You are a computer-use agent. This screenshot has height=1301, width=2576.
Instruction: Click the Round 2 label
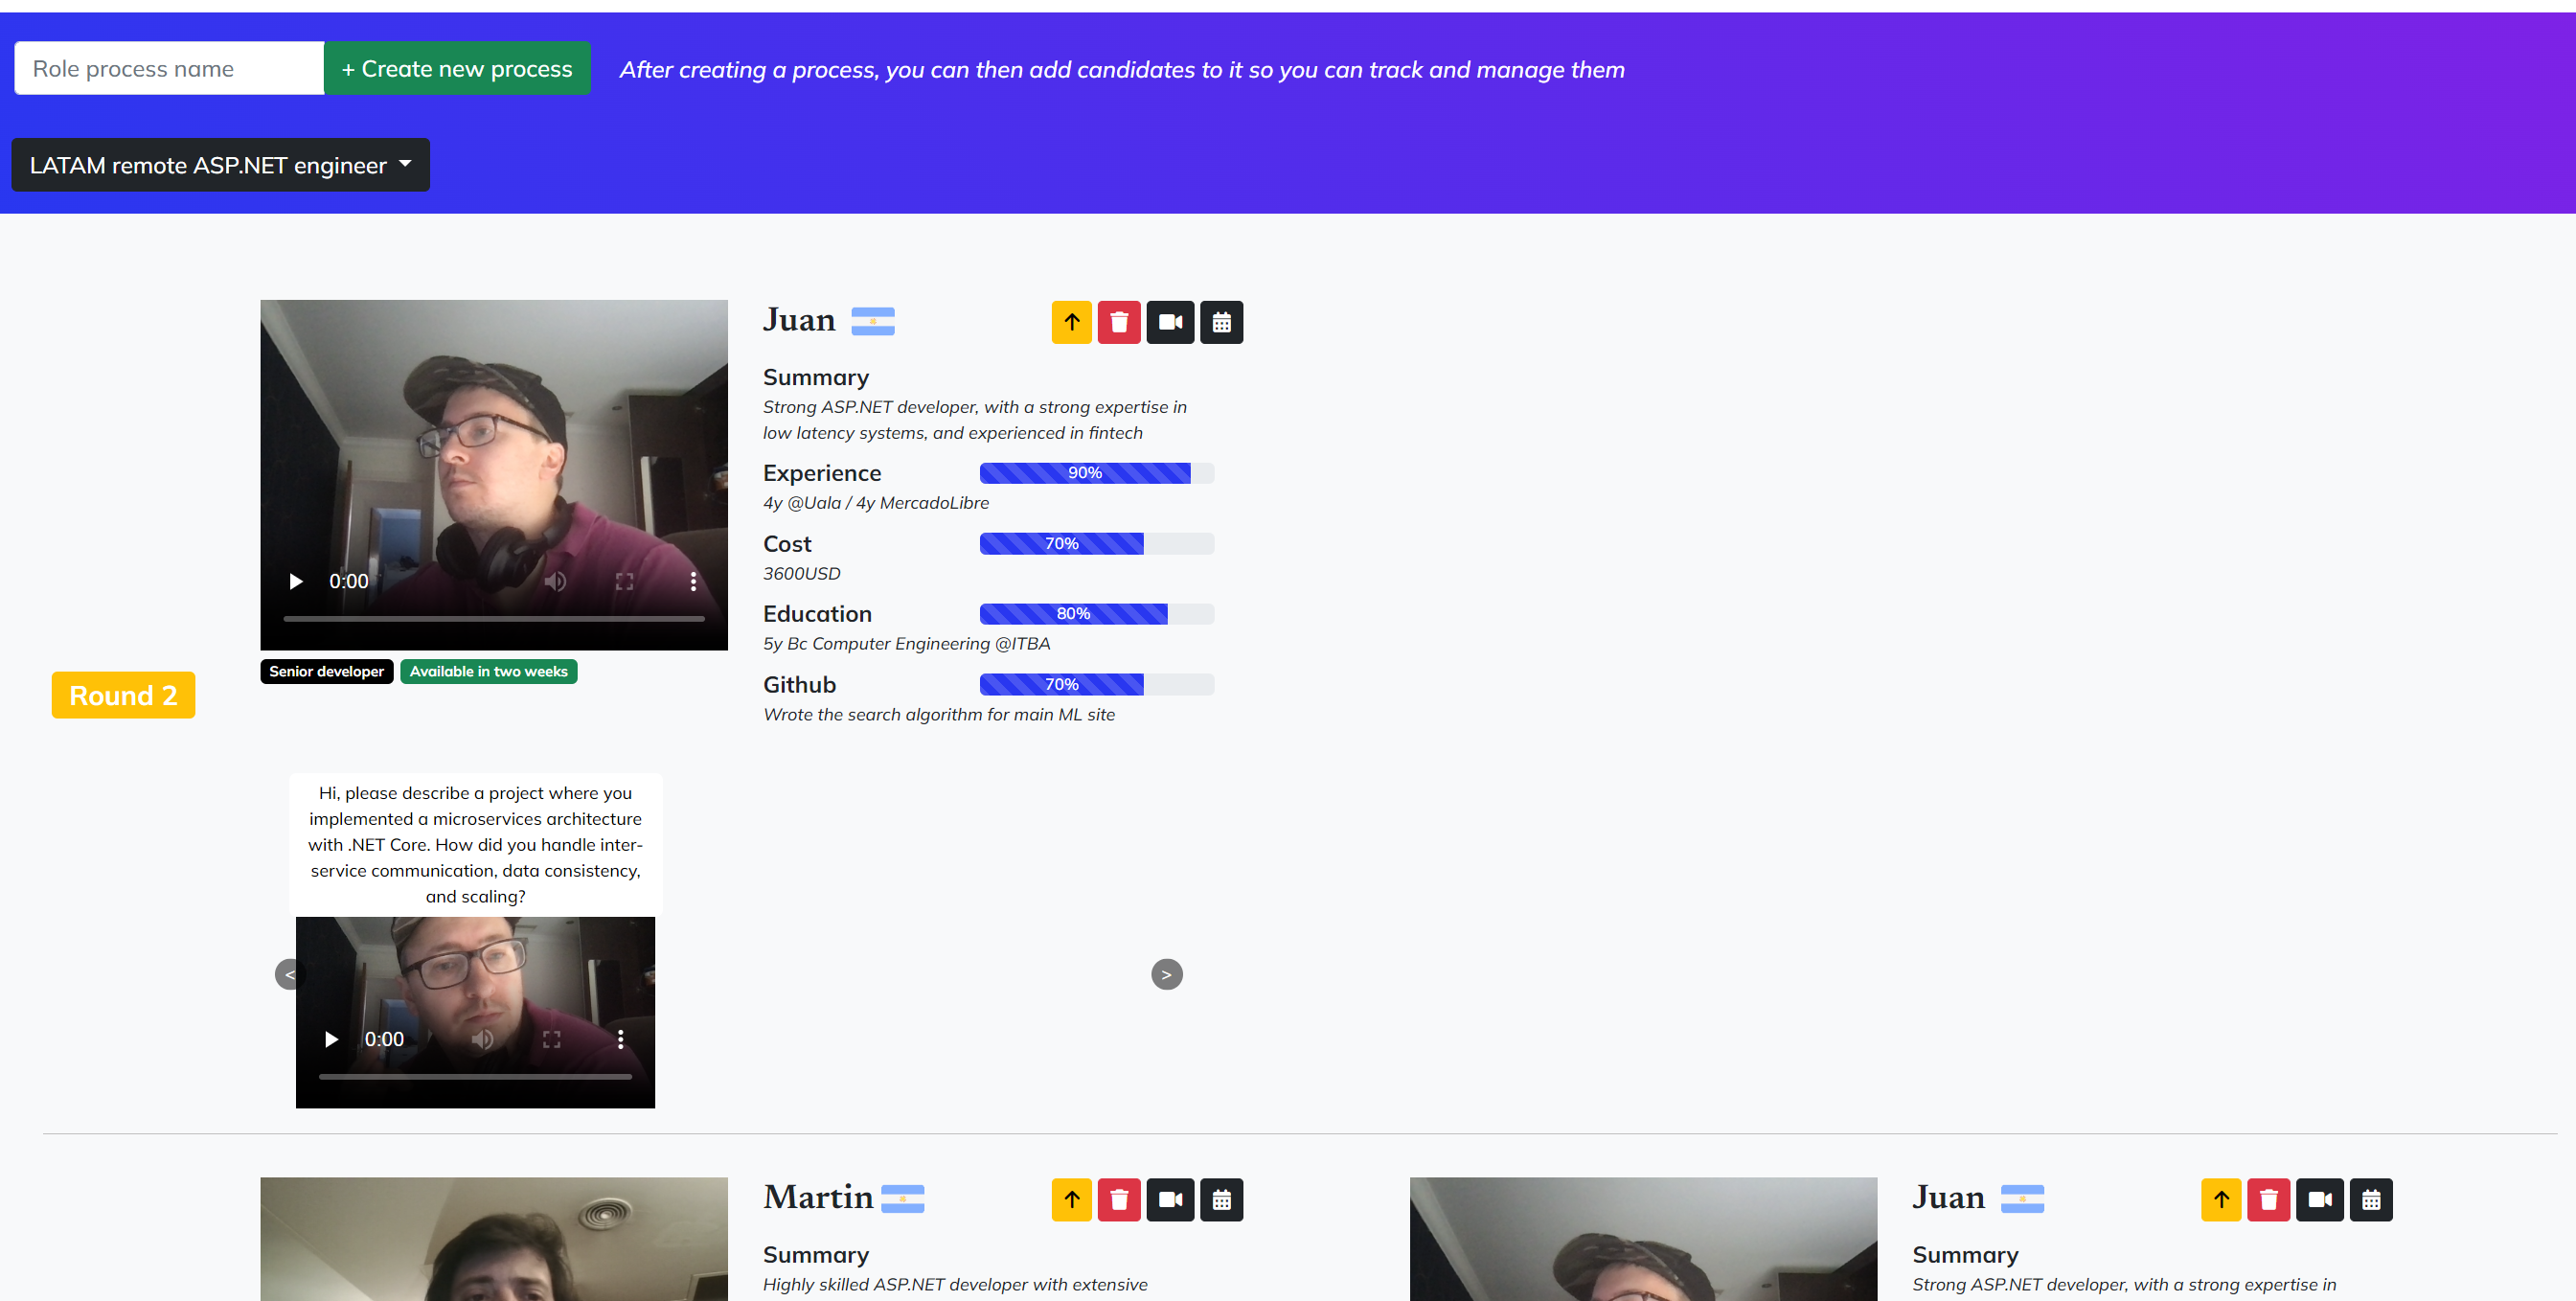[123, 695]
